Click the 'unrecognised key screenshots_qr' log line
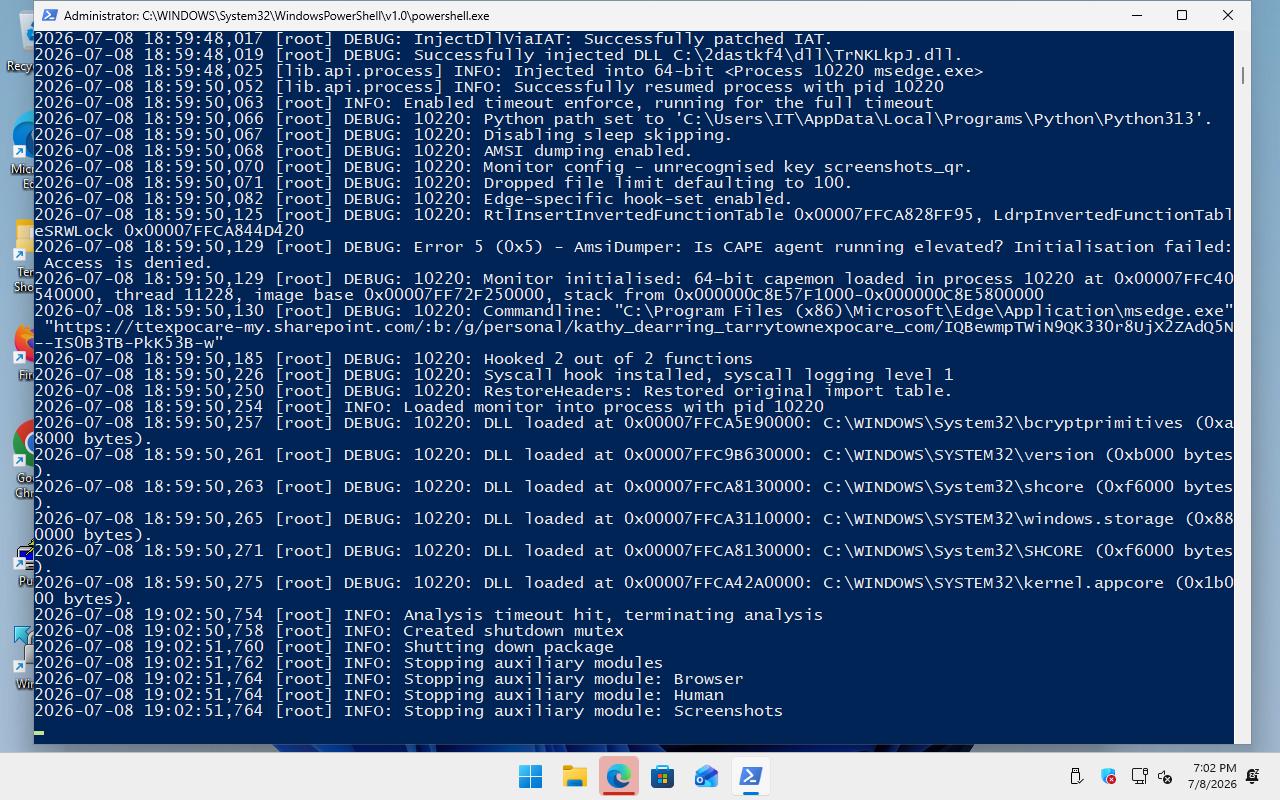 503,167
